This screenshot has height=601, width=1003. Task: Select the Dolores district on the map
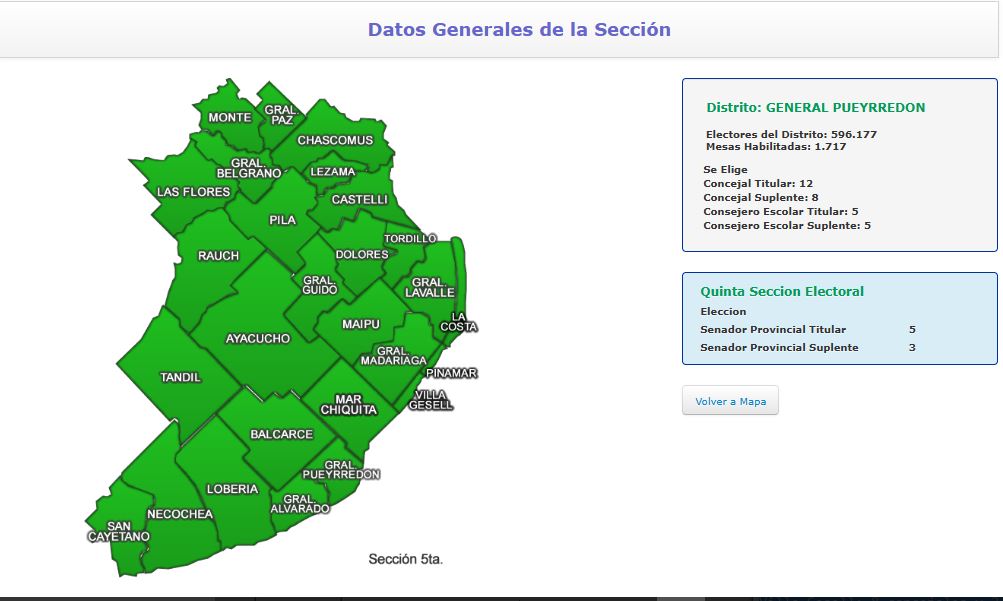(361, 255)
